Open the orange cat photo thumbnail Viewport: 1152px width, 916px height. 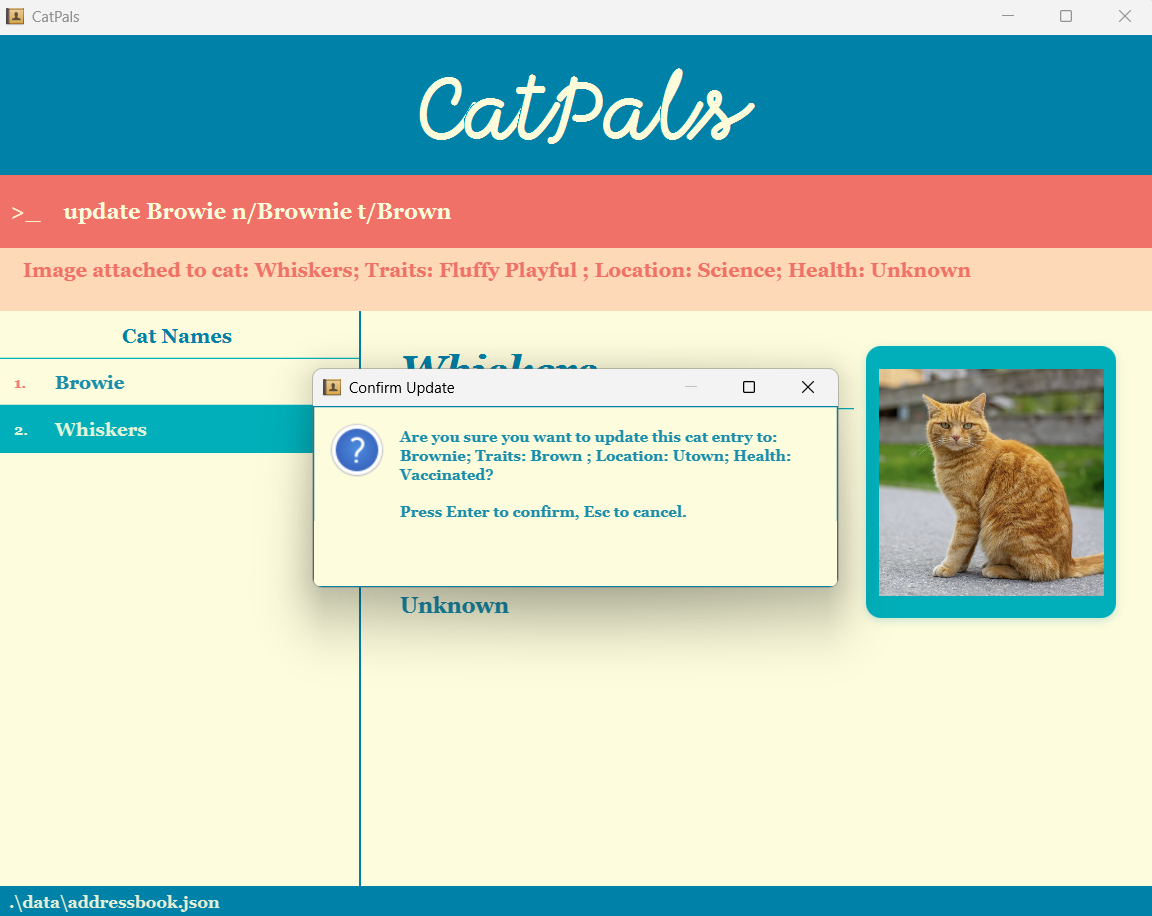pyautogui.click(x=991, y=482)
